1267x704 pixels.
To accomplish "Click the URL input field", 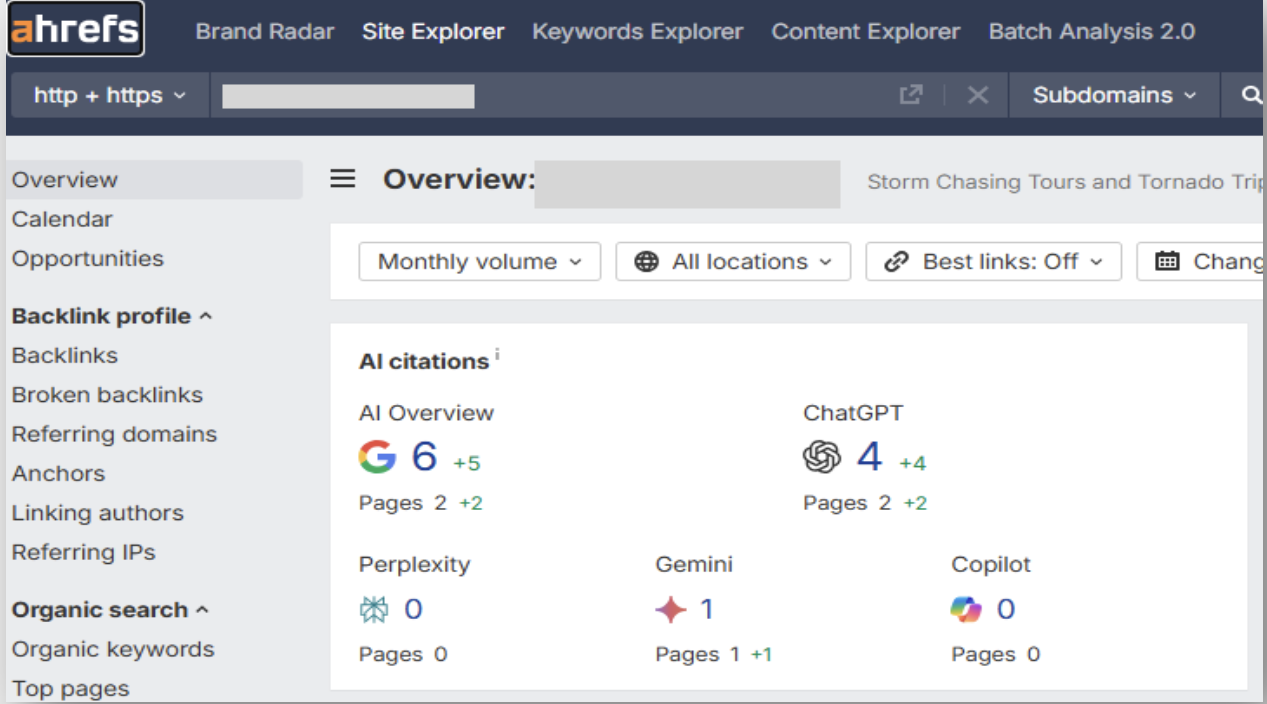I will (x=550, y=95).
